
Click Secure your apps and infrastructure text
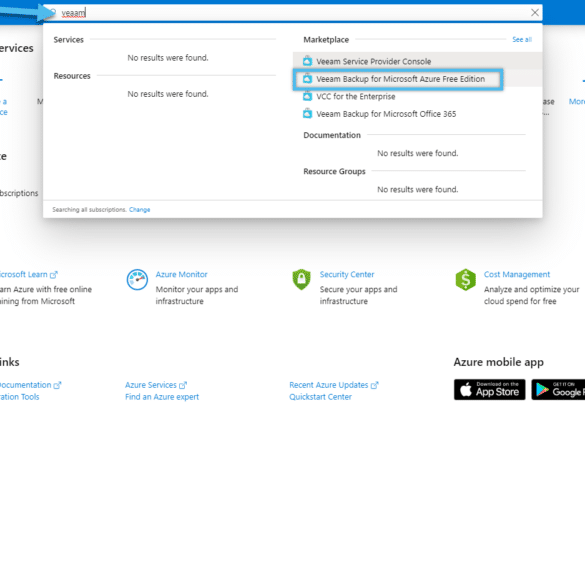(358, 295)
